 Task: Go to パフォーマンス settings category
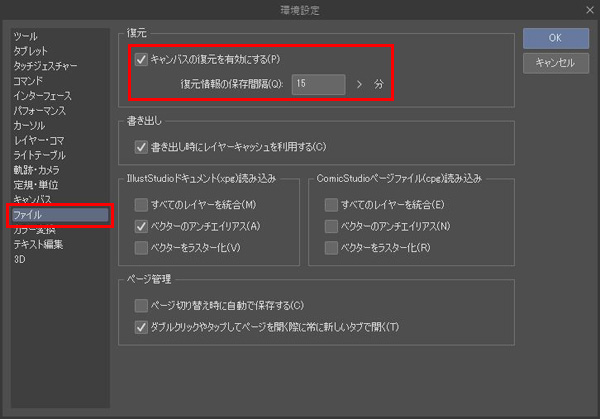[39, 110]
